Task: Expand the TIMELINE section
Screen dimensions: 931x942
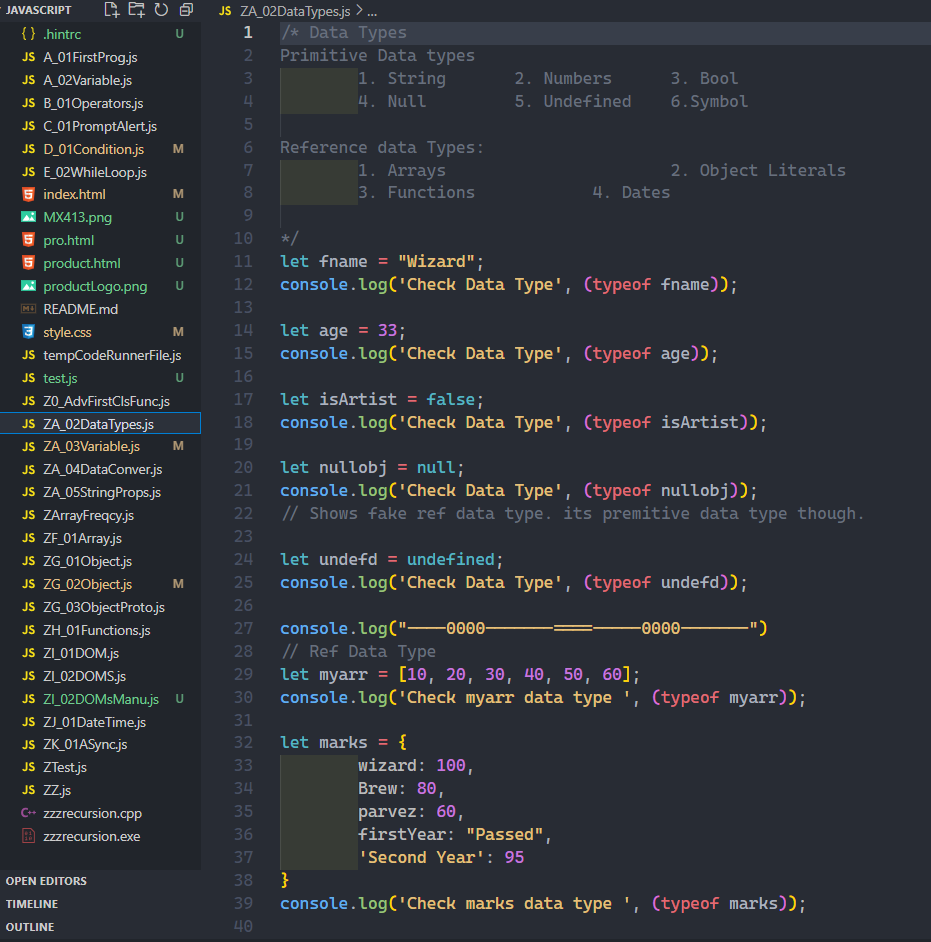Action: pyautogui.click(x=32, y=904)
